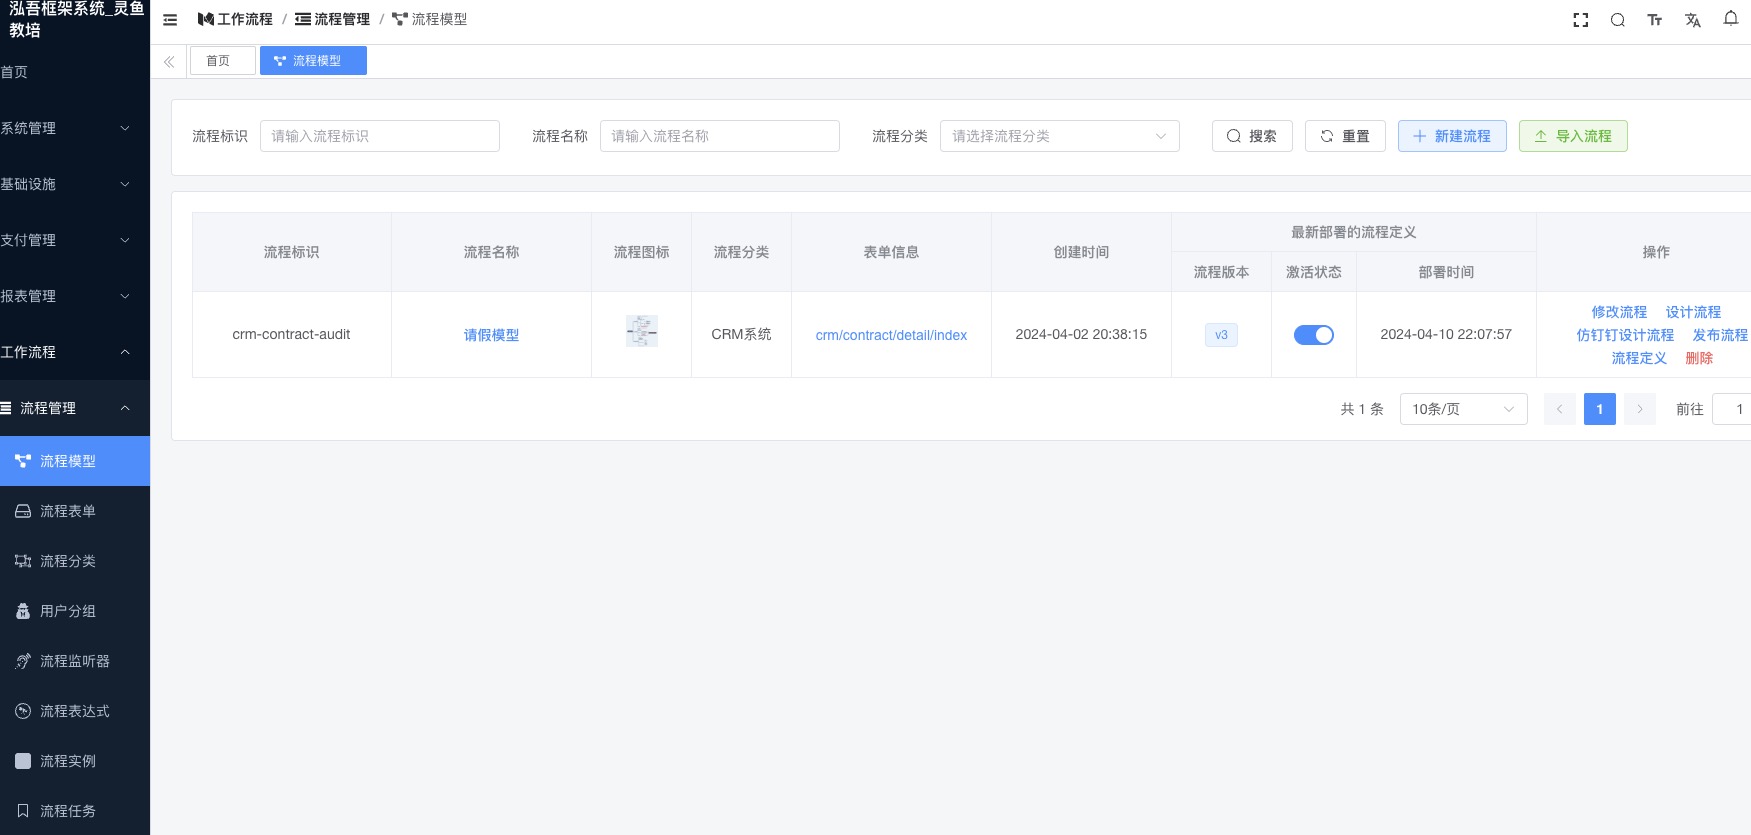This screenshot has height=835, width=1751.
Task: Click the 流程管理 breadcrumb
Action: coord(332,19)
